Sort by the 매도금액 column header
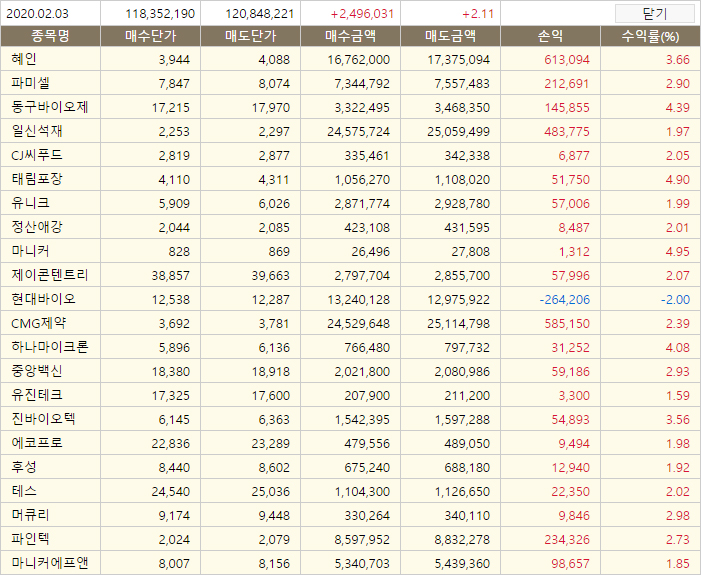701x575 pixels. click(x=451, y=36)
